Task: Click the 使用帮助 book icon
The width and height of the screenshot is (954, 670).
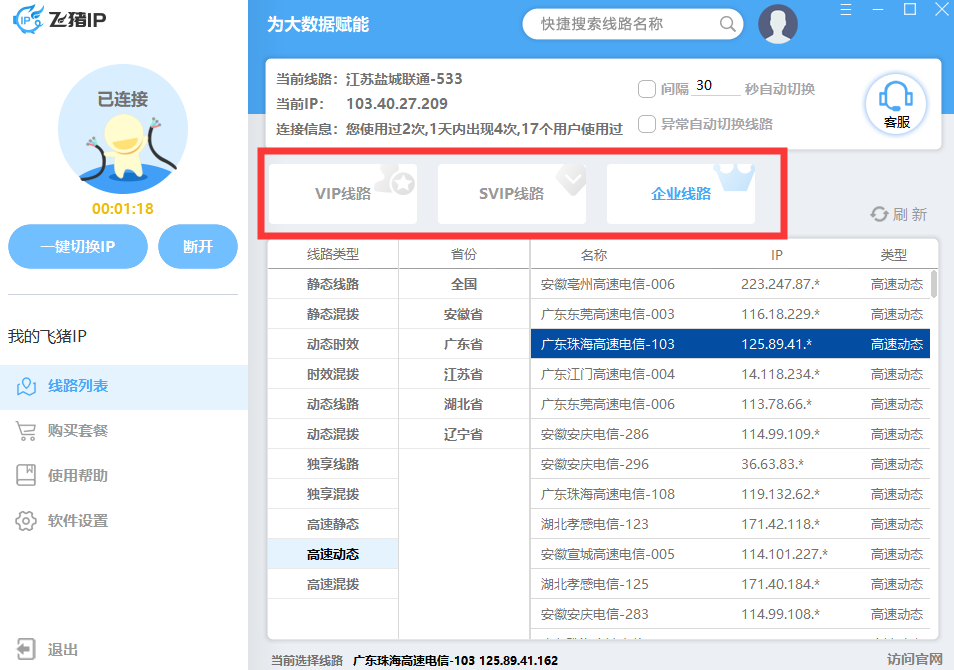Action: (x=27, y=476)
